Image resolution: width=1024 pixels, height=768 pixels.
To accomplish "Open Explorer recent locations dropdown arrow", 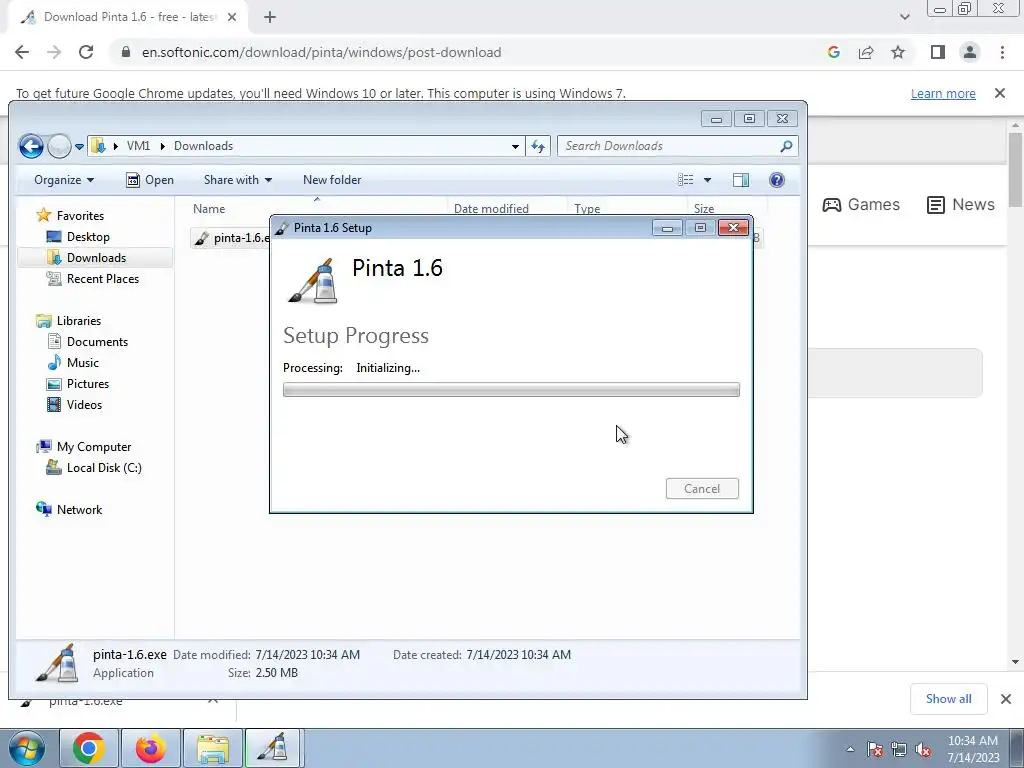I will [x=79, y=146].
